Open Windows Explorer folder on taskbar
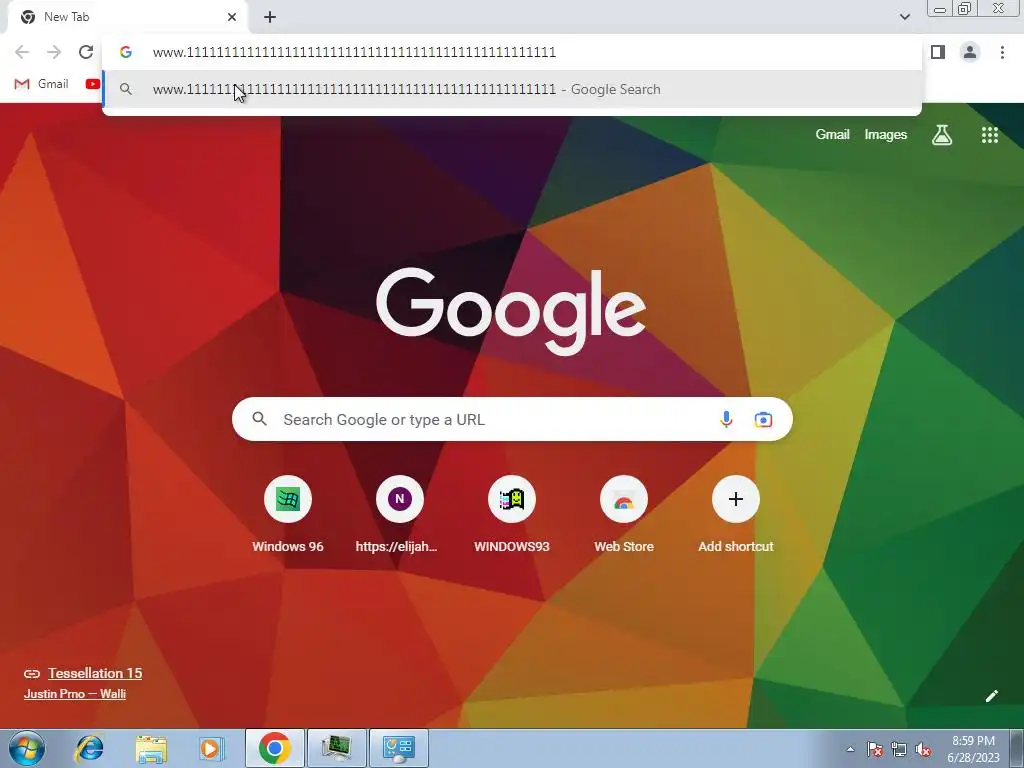Screen dimensions: 1024x768 tap(151, 748)
